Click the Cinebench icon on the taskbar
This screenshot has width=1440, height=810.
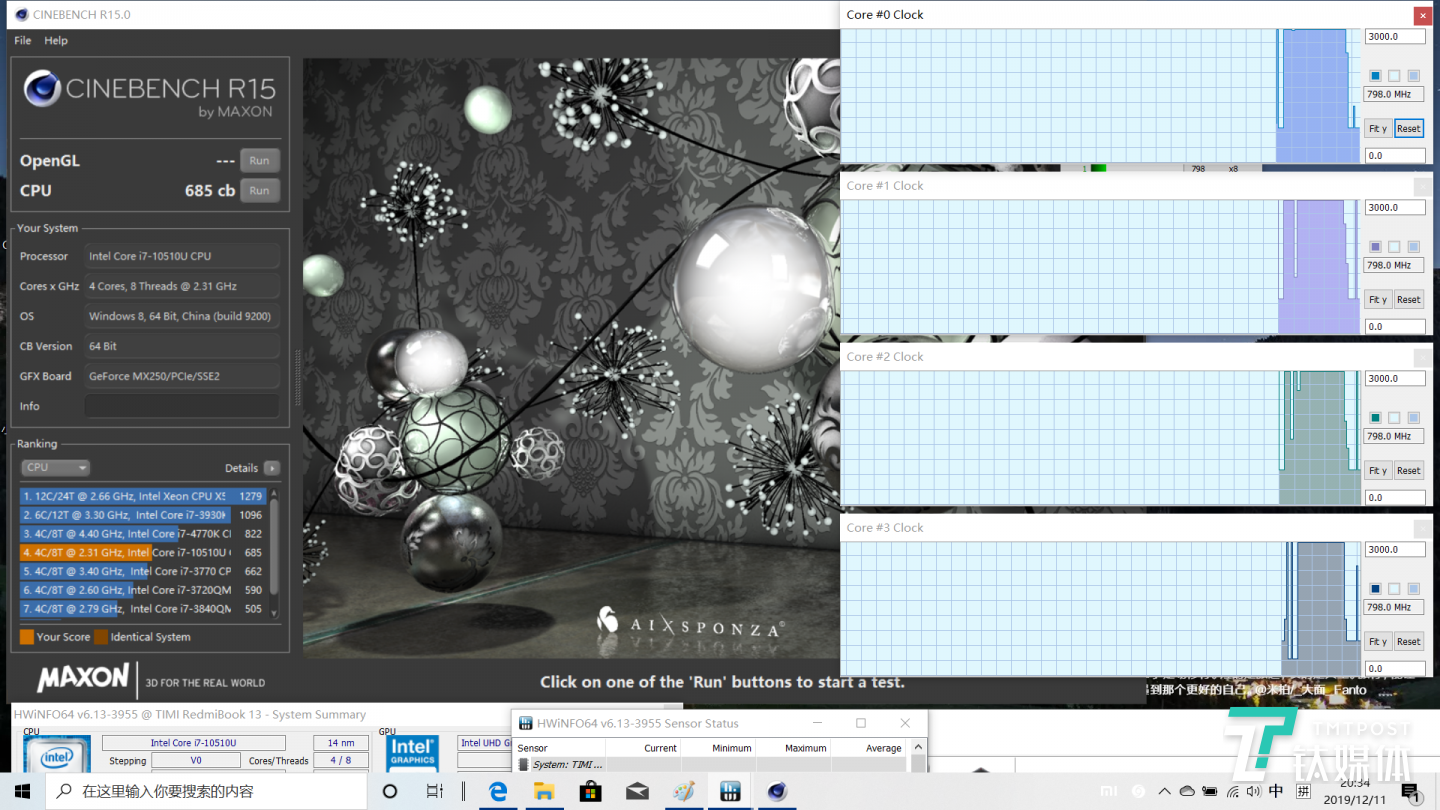tap(776, 791)
